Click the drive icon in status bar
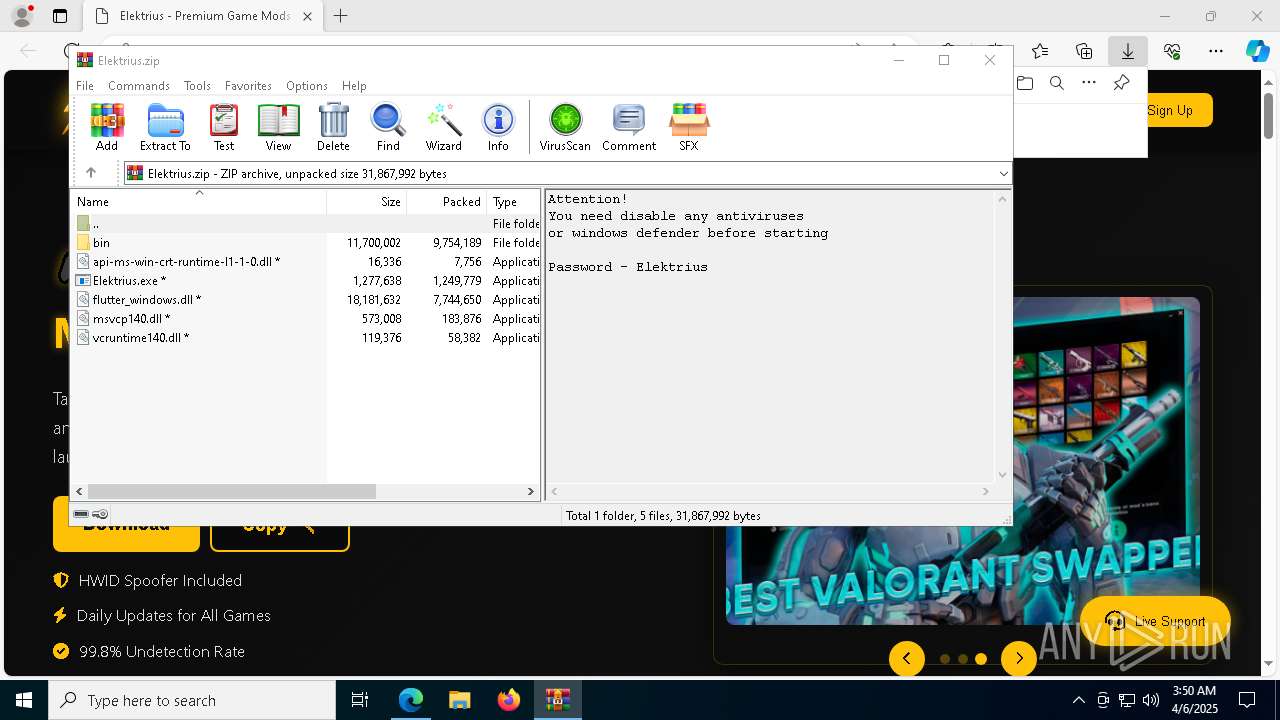The width and height of the screenshot is (1280, 720). tap(81, 515)
